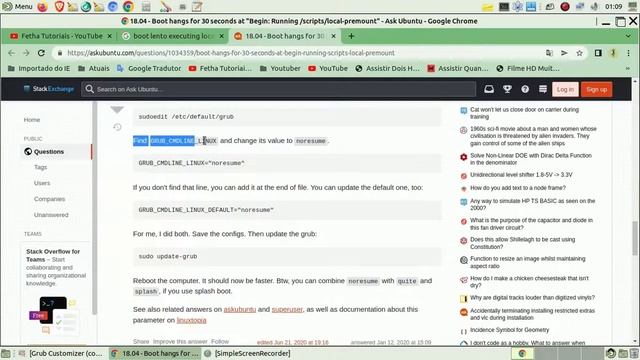The width and height of the screenshot is (640, 360).
Task: Switch to SimpleScreenRecorder in the taskbar
Action: (x=248, y=353)
